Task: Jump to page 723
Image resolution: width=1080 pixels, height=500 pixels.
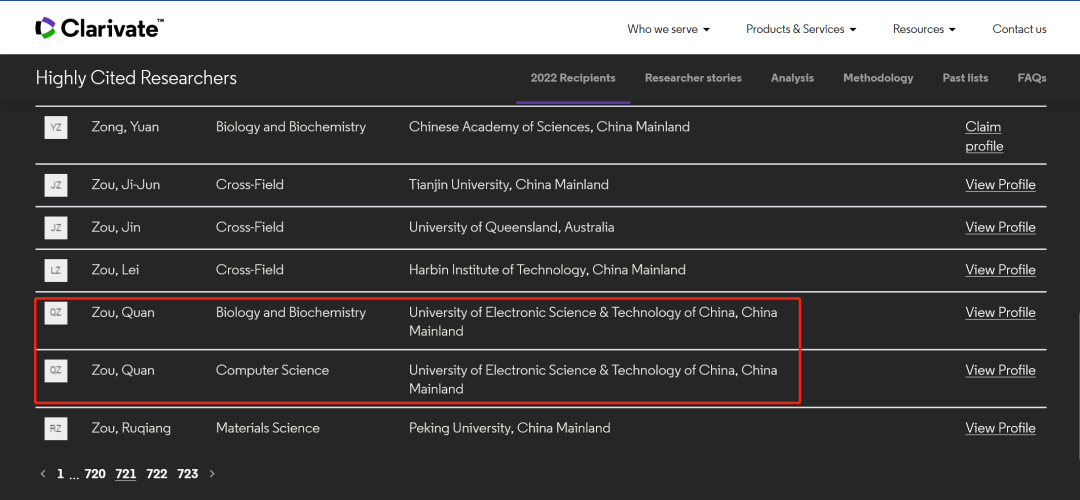Action: [x=187, y=474]
